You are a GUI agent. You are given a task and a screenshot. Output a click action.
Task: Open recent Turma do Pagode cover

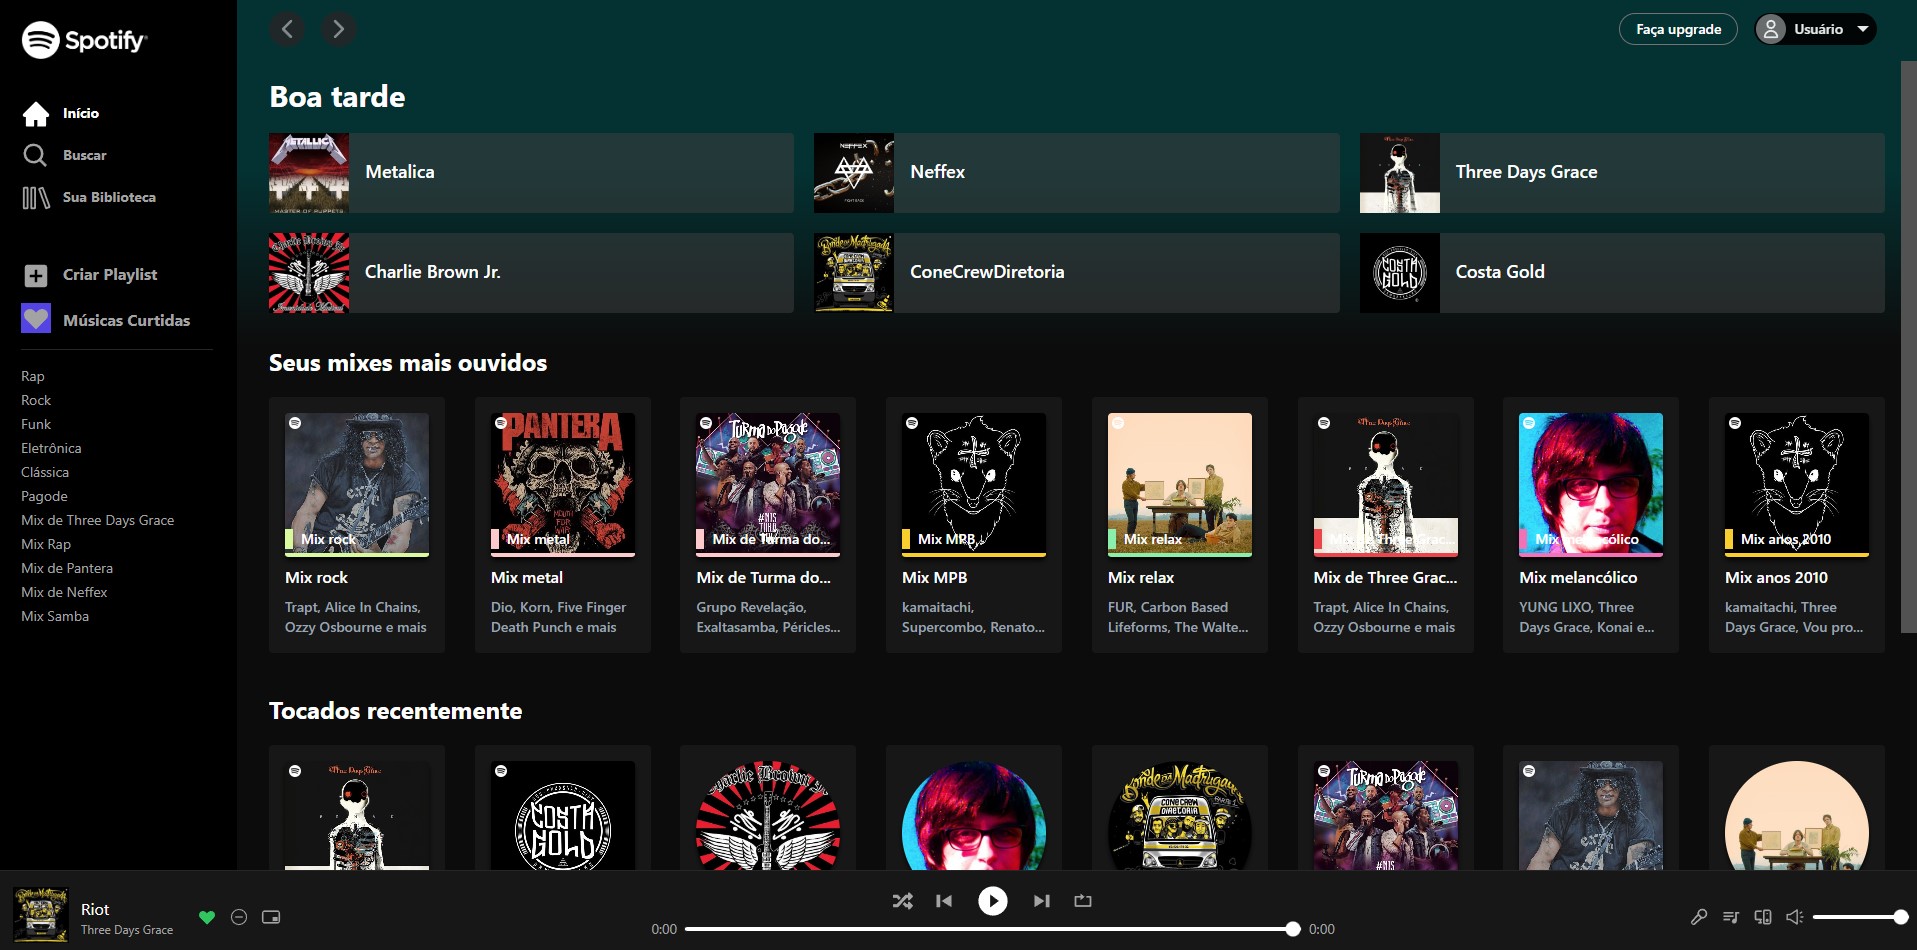pos(1385,815)
